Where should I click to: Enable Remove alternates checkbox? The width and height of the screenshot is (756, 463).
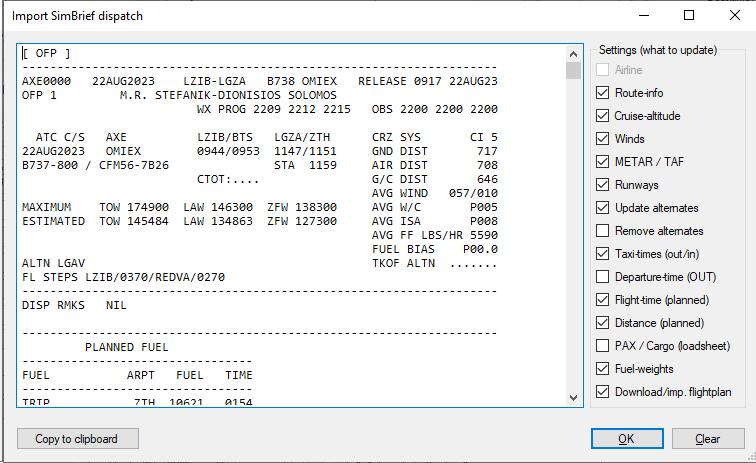click(602, 231)
